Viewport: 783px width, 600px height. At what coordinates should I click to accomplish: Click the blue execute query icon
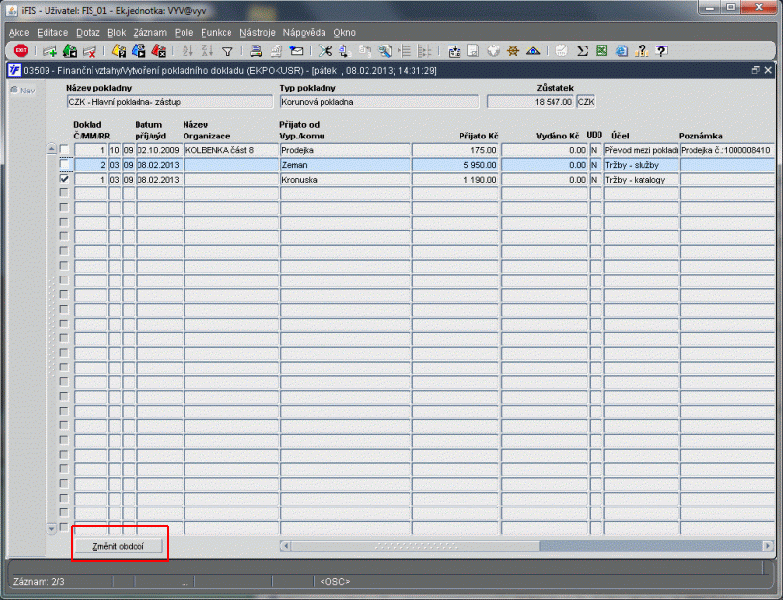pos(138,51)
